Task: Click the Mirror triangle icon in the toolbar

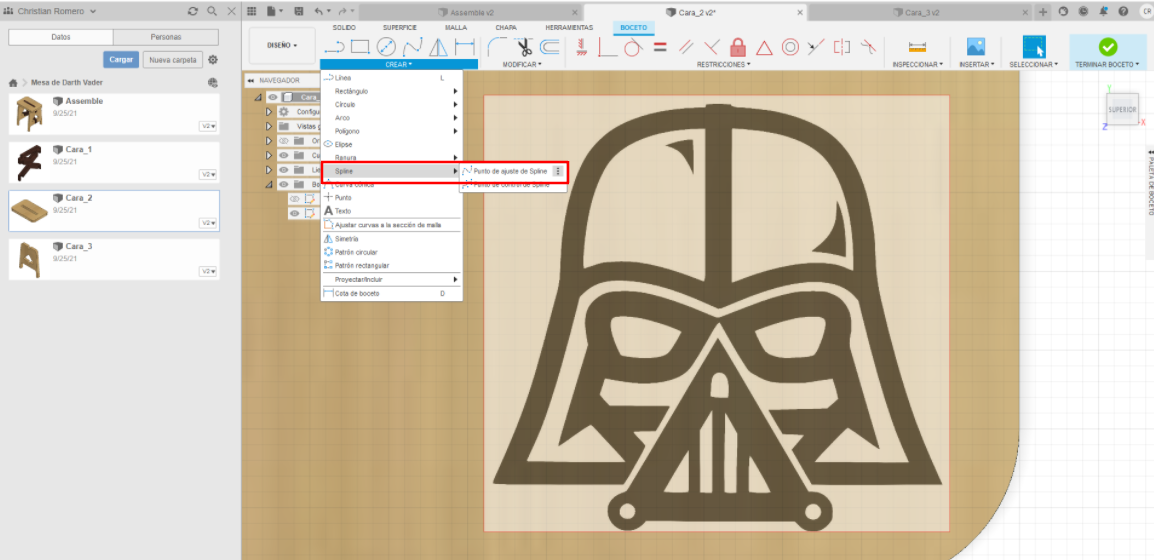Action: 439,48
